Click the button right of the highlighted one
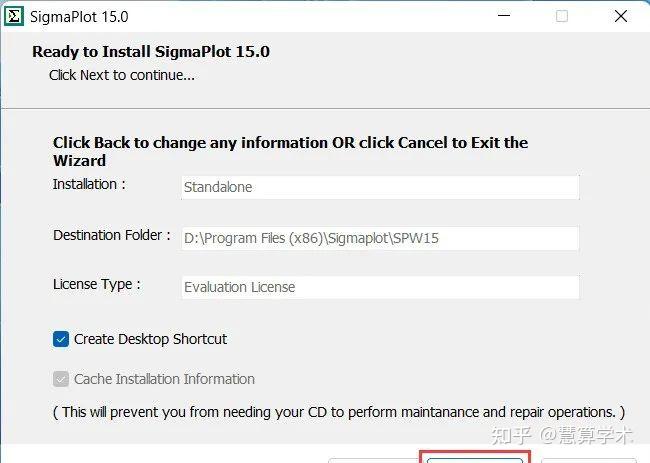The height and width of the screenshot is (463, 650). coord(586,459)
